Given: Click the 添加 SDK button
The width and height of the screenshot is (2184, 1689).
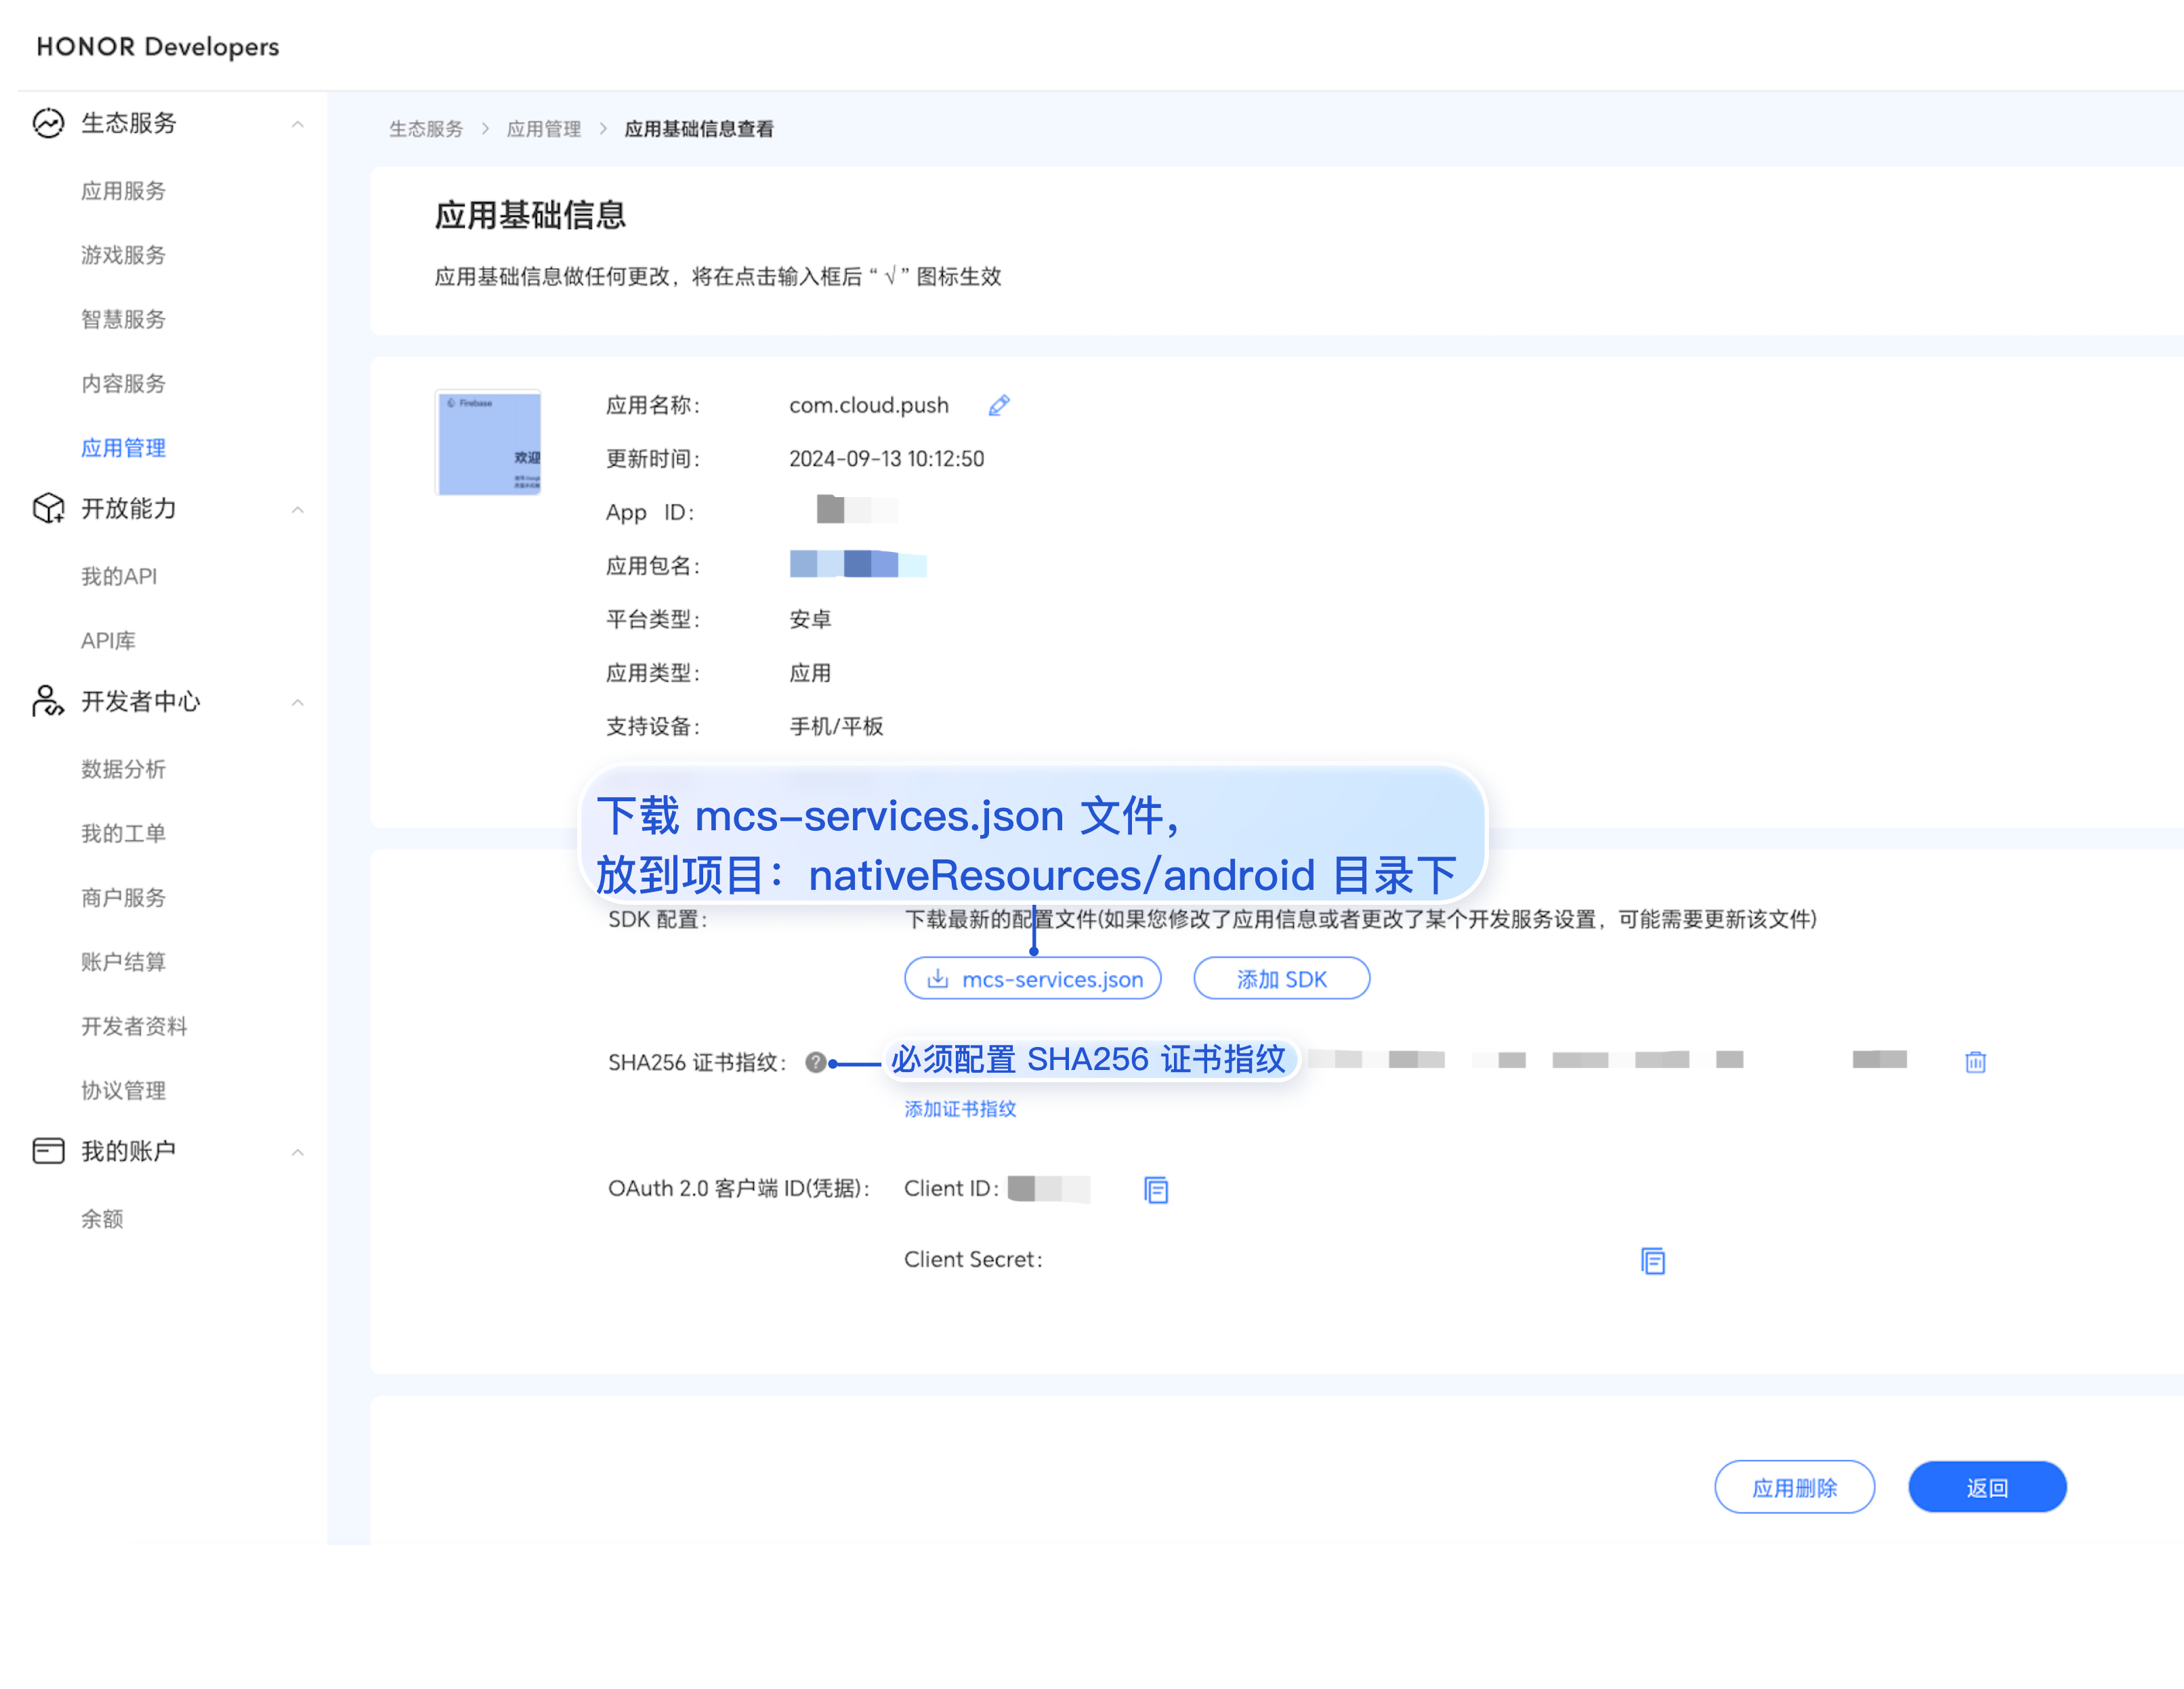Looking at the screenshot, I should click(x=1281, y=979).
